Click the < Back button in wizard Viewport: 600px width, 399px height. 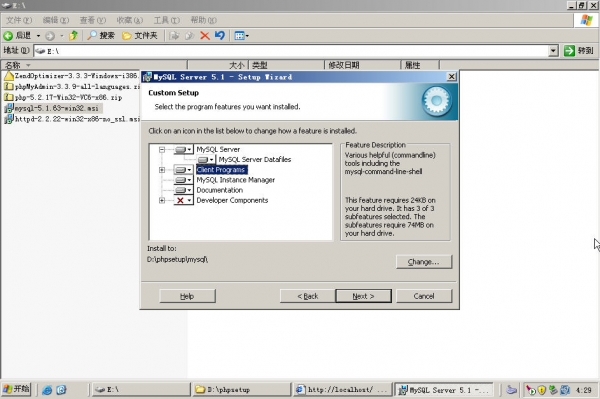(308, 296)
